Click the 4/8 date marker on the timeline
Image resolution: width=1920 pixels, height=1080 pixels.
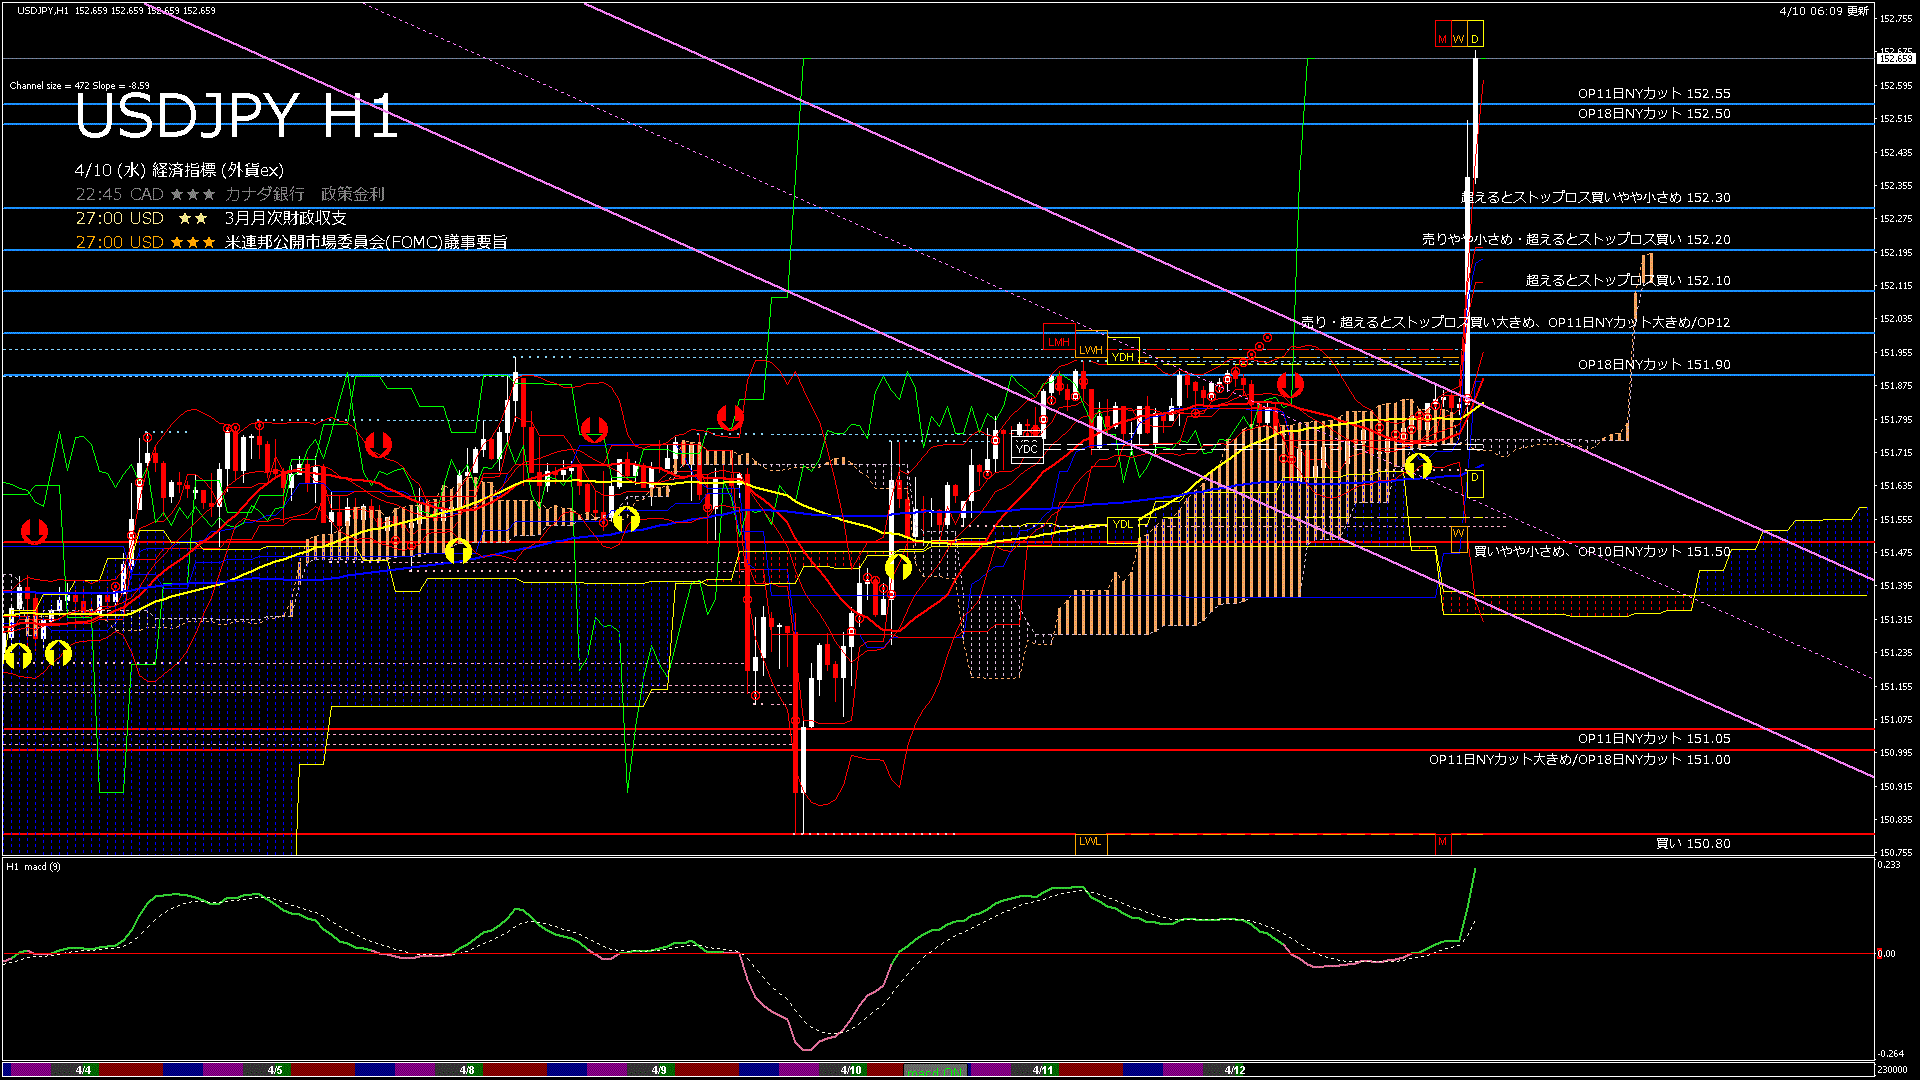467,1070
